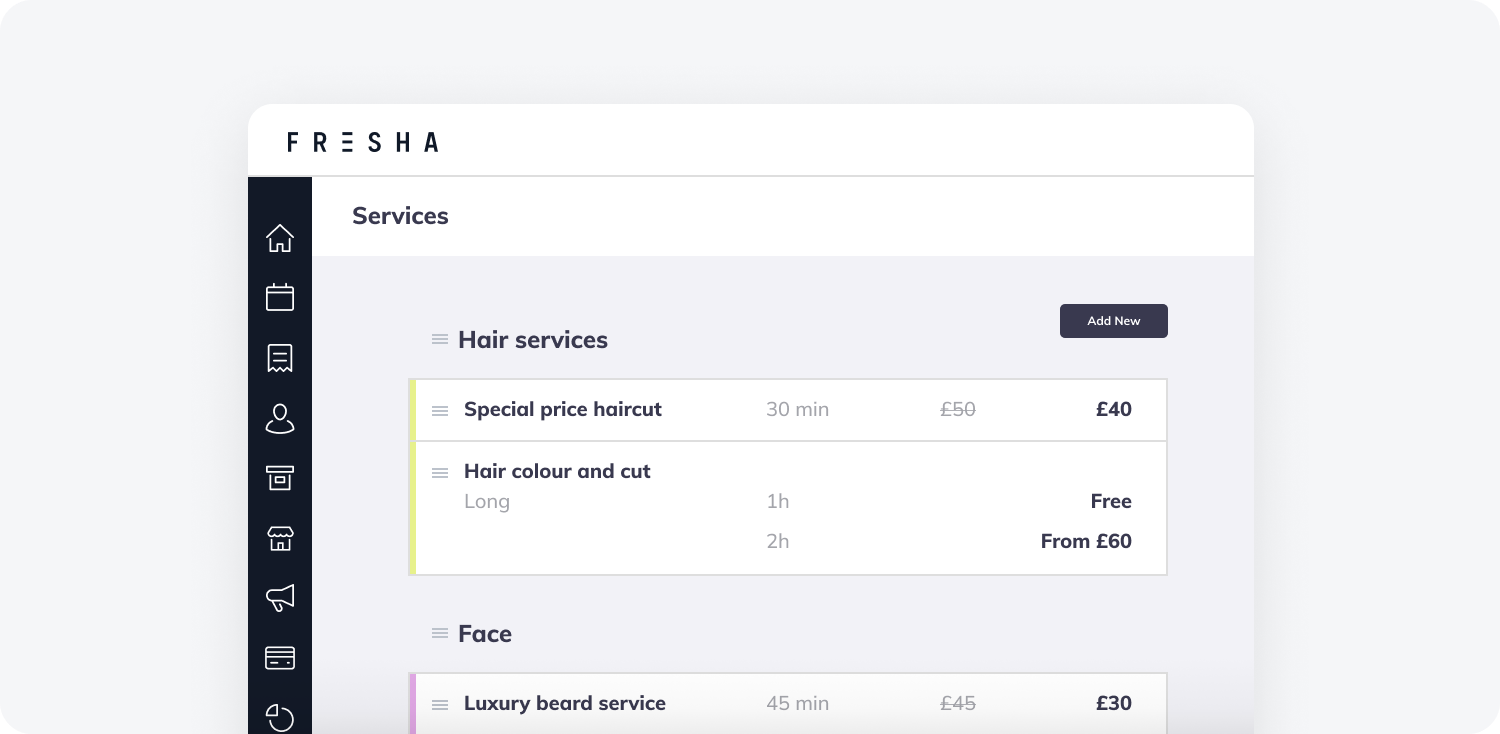Open the Marketing megaphone icon in sidebar
Image resolution: width=1500 pixels, height=734 pixels.
[280, 598]
